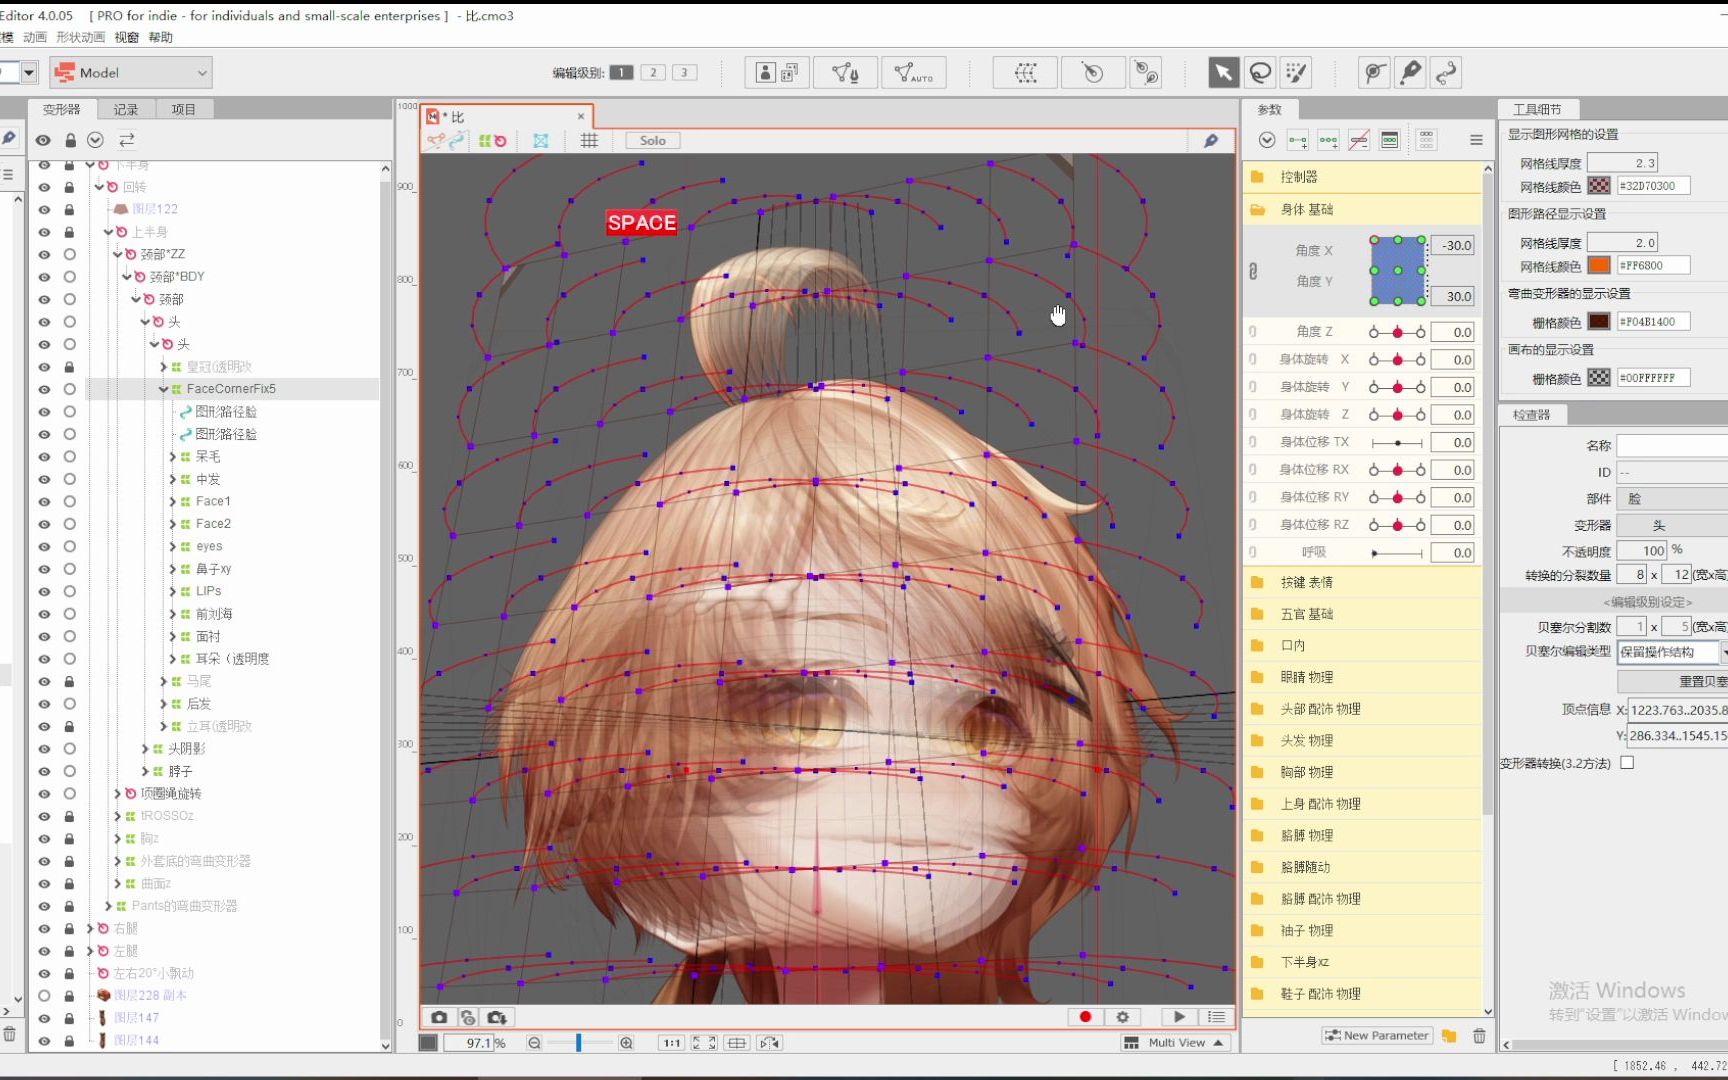Viewport: 1728px width, 1080px height.
Task: Toggle visibility of the eyes deformer
Action: pos(44,547)
